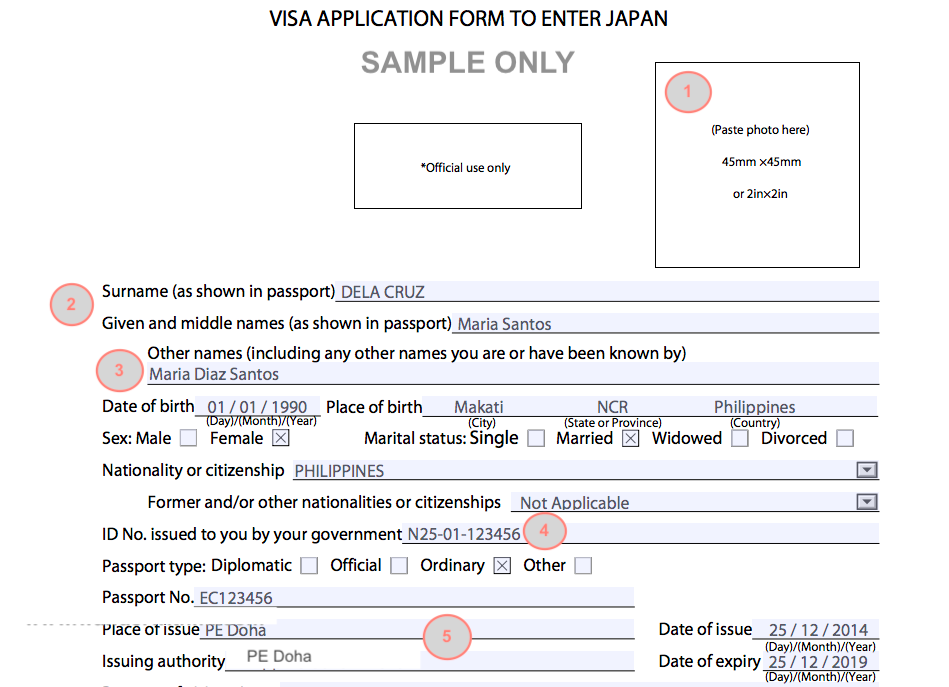Check the Diplomatic passport type box
This screenshot has width=949, height=687.
pos(309,566)
